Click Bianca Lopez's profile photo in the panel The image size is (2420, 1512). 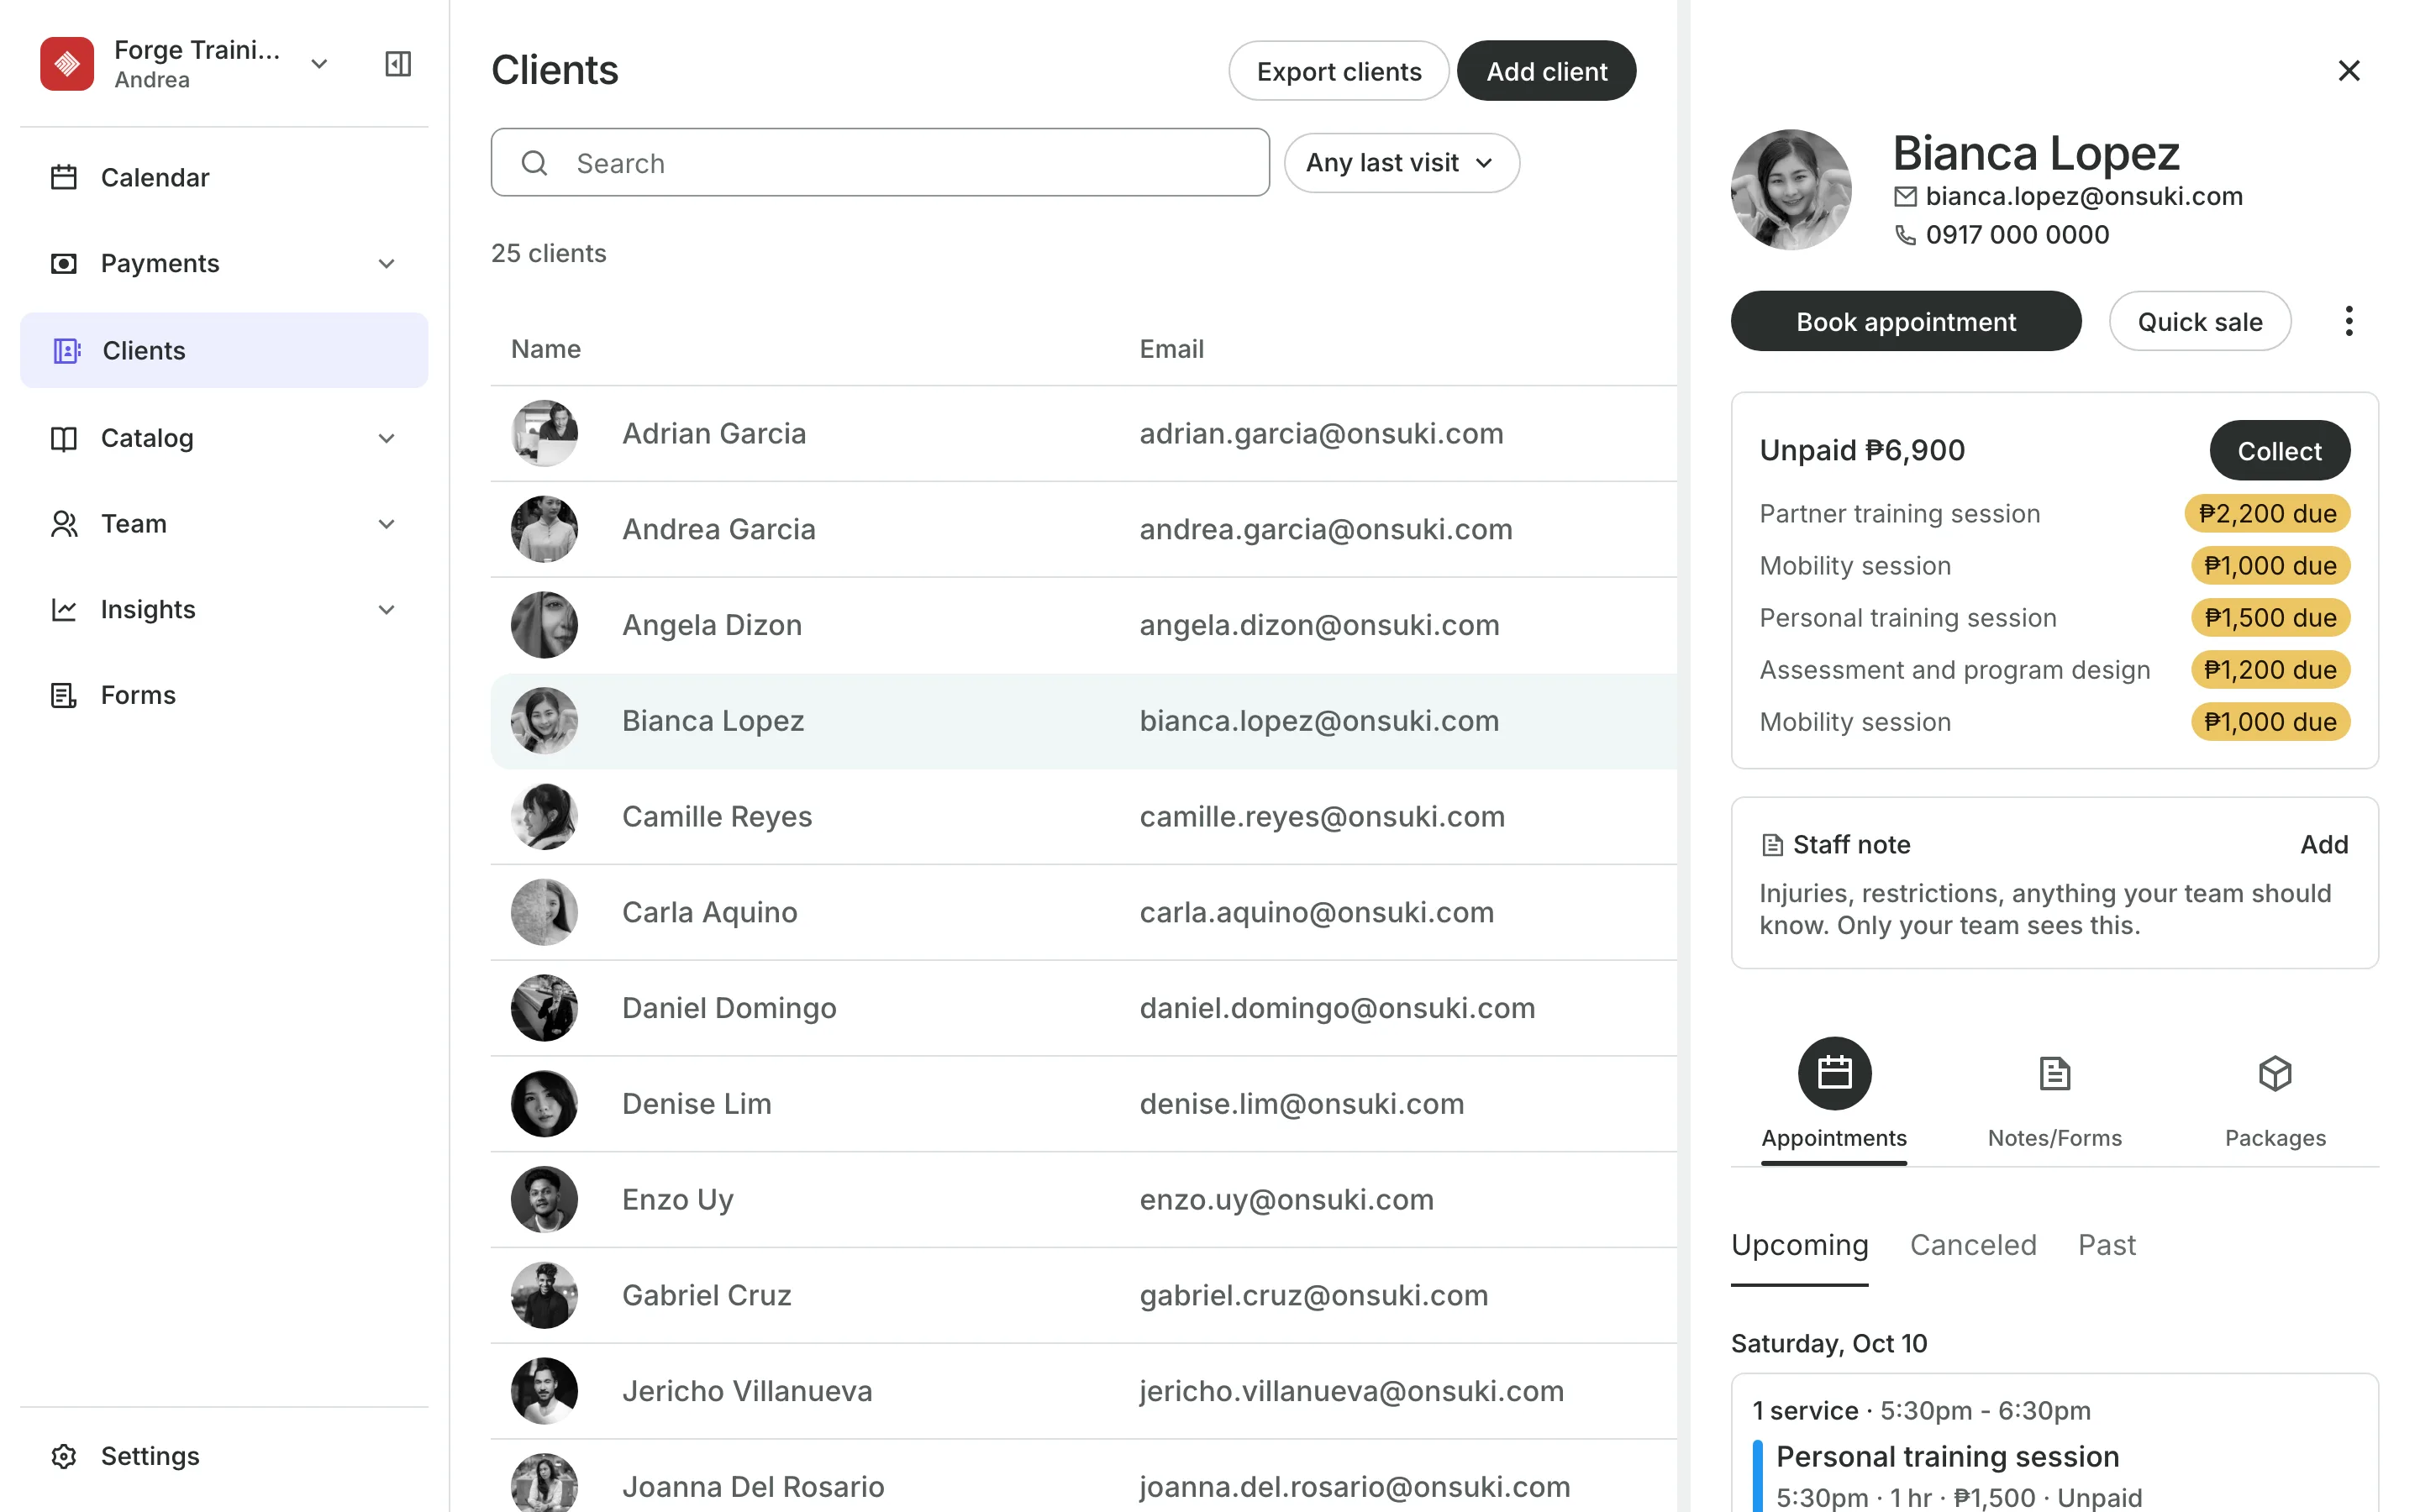[x=1791, y=189]
